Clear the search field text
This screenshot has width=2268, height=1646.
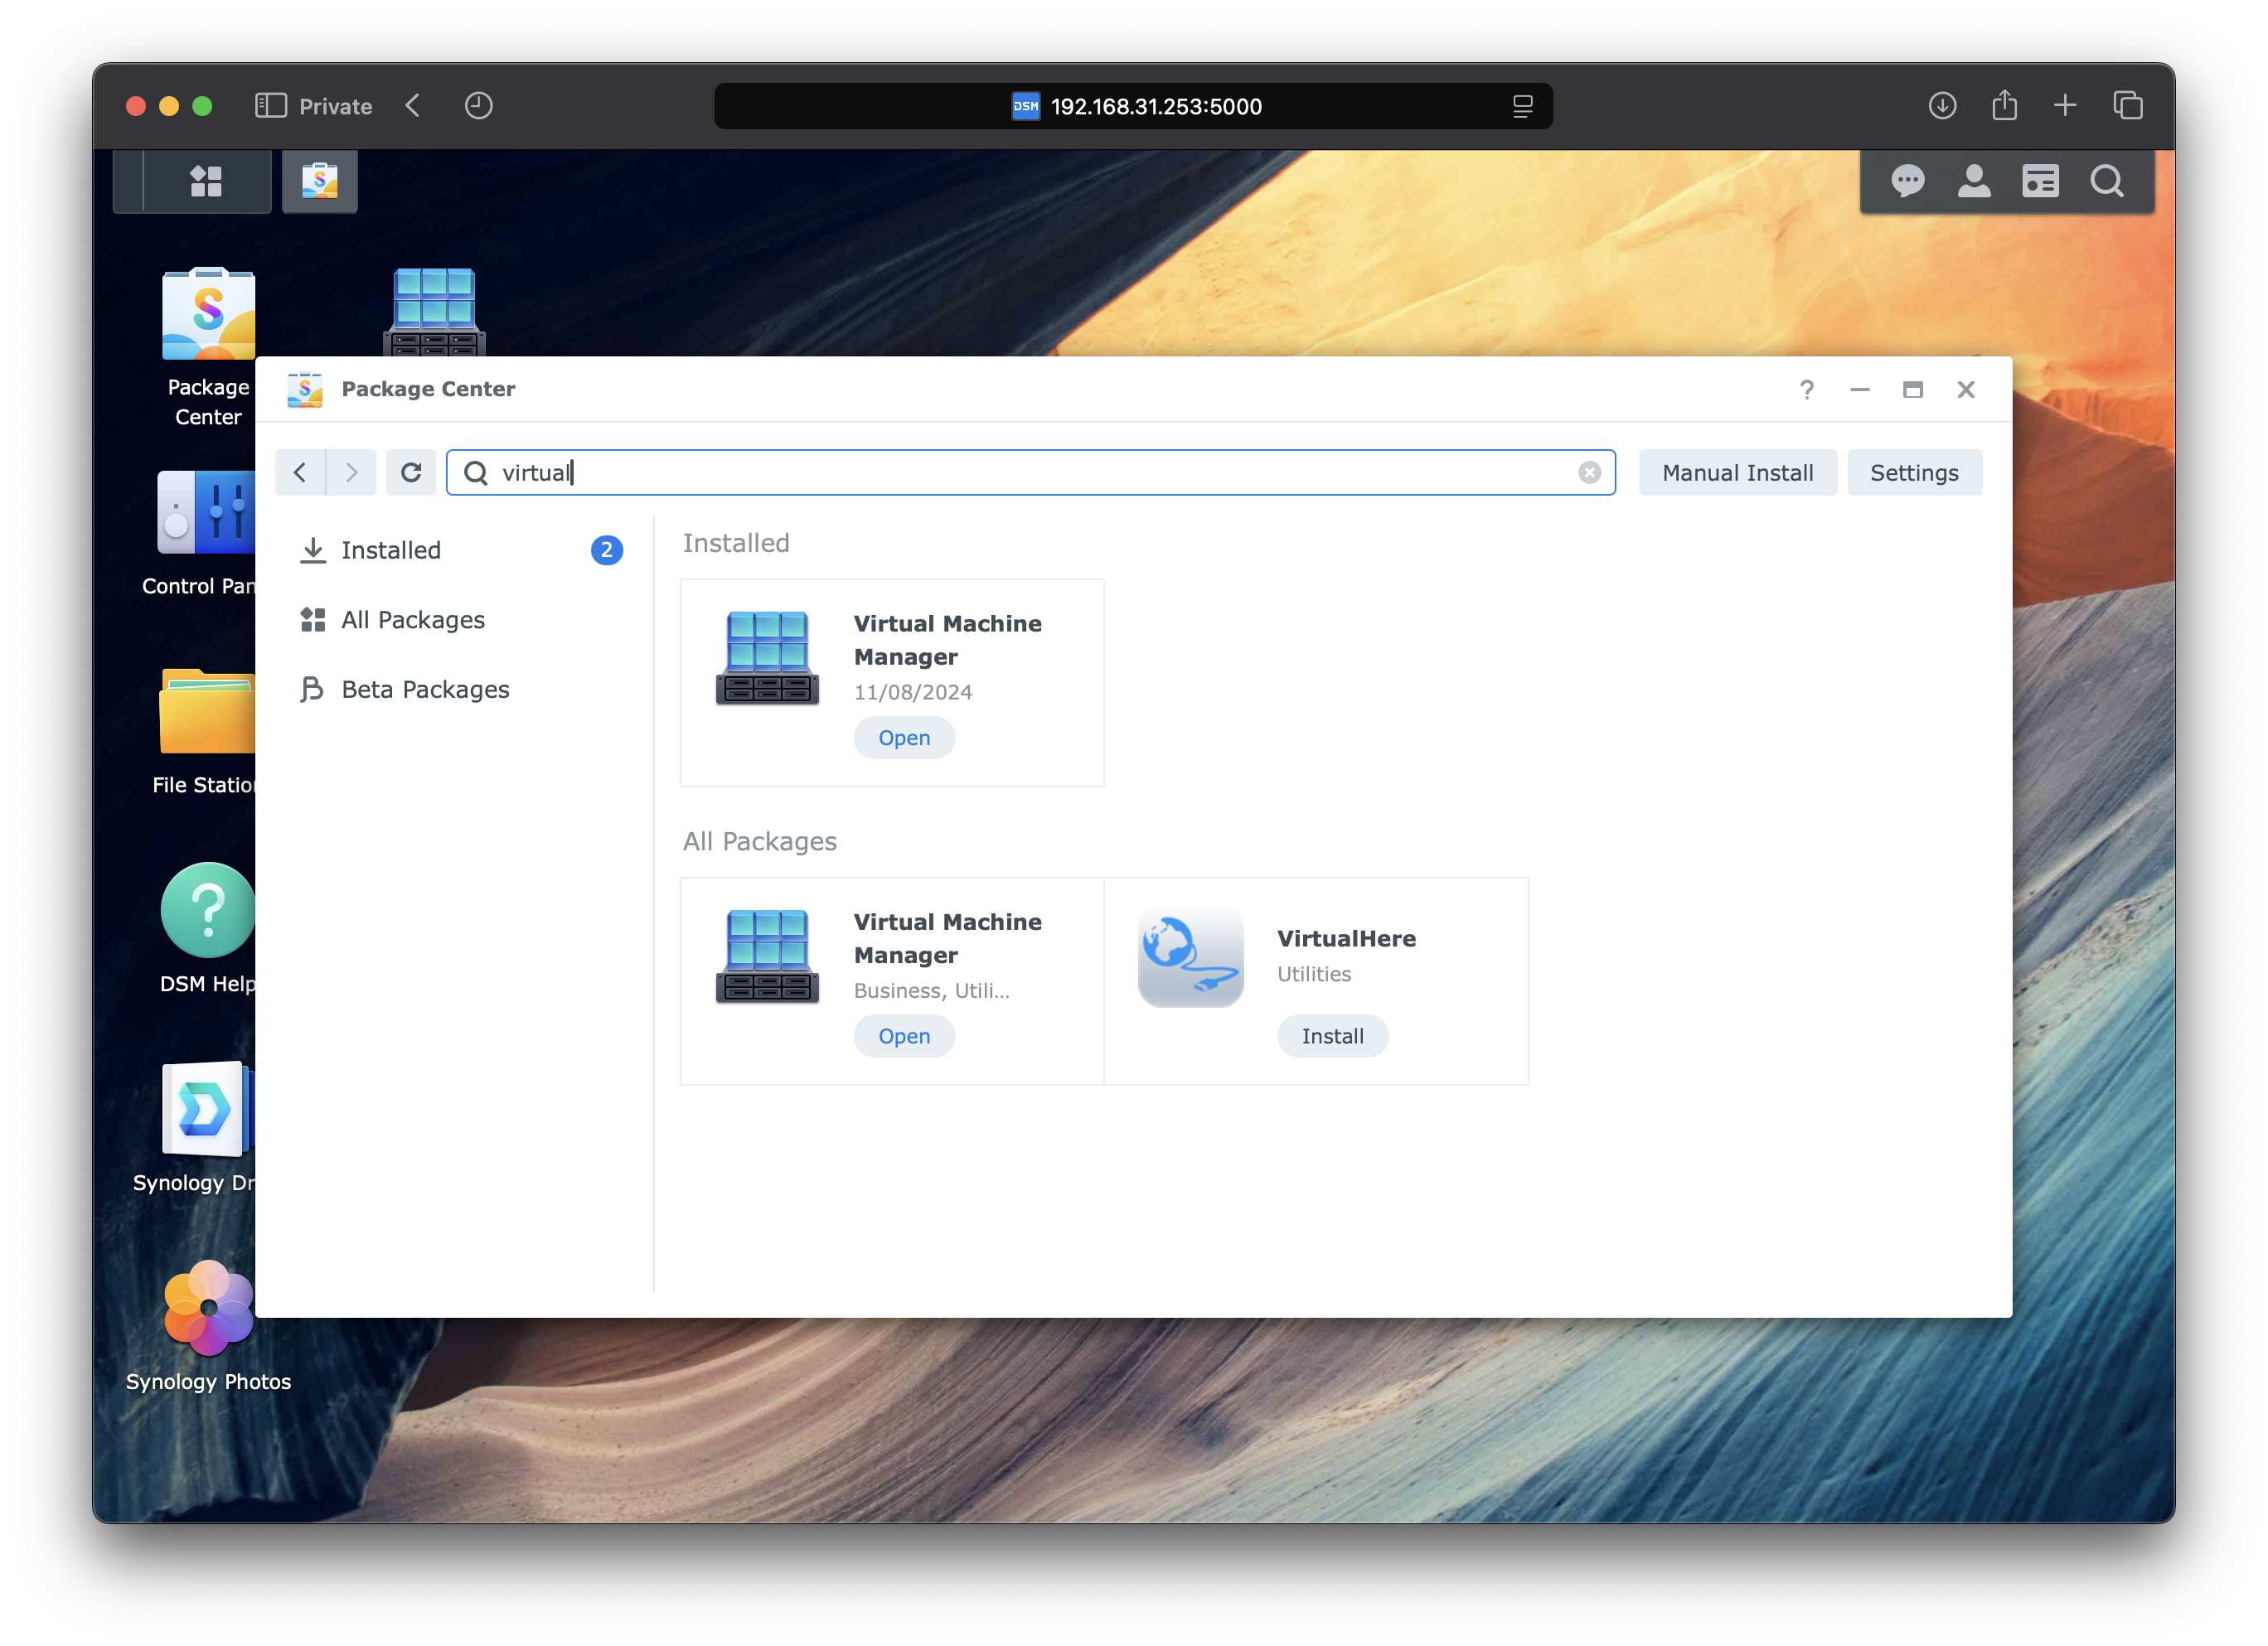click(x=1589, y=472)
